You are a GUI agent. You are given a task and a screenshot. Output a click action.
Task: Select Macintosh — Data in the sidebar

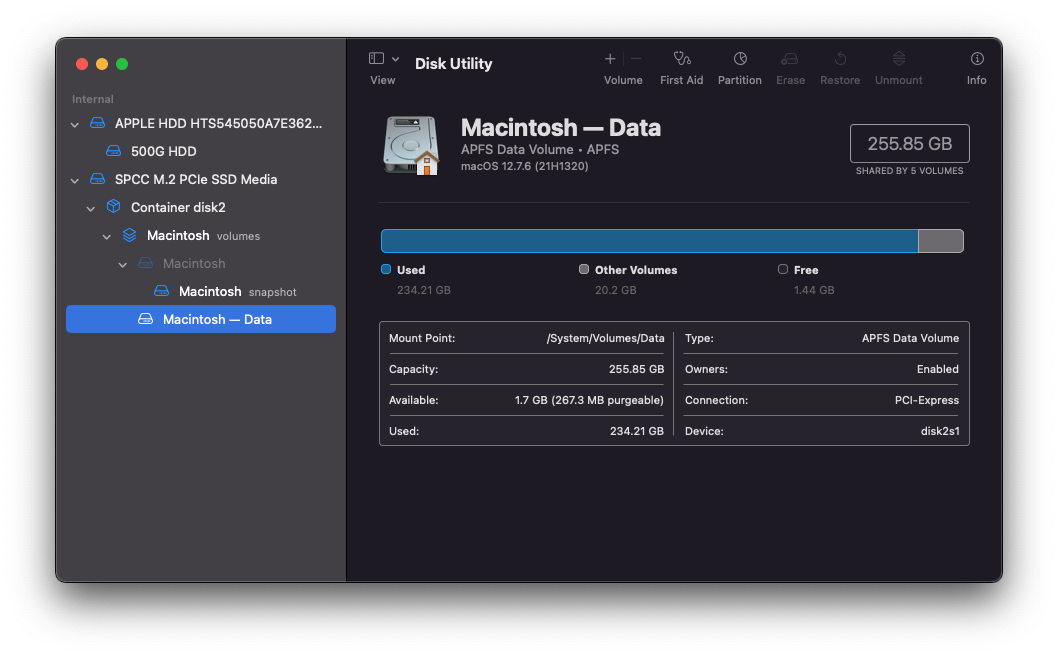[x=216, y=320]
